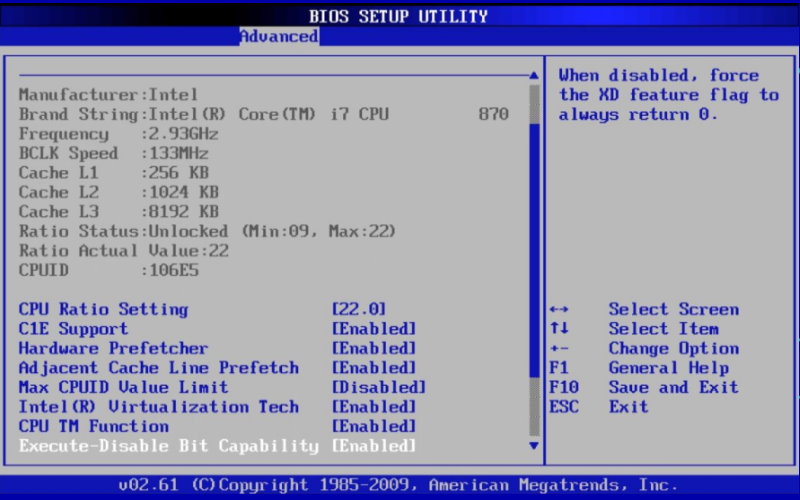The width and height of the screenshot is (800, 500).
Task: Select Intel(R) Virtualization Tech option
Action: 158,407
